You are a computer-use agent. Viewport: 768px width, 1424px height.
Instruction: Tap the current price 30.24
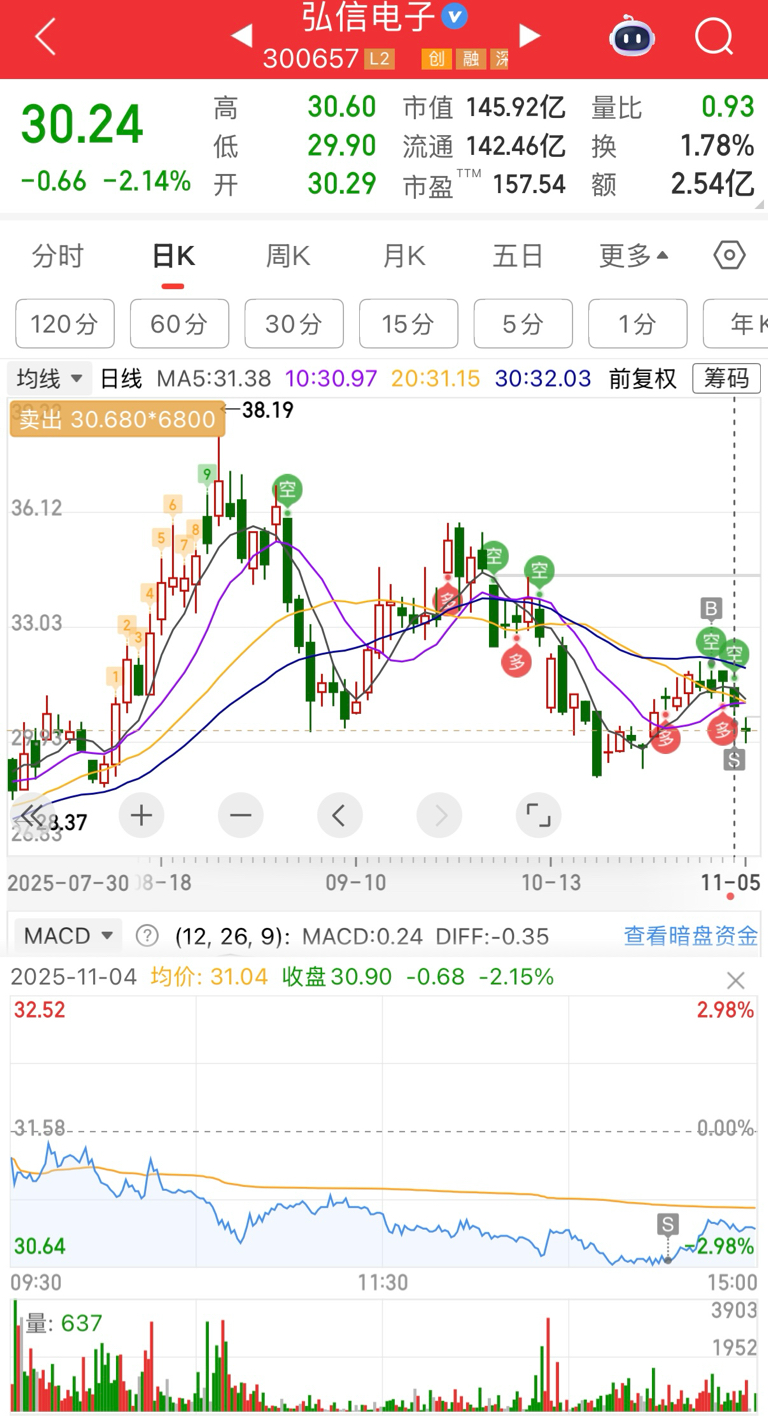click(x=83, y=125)
